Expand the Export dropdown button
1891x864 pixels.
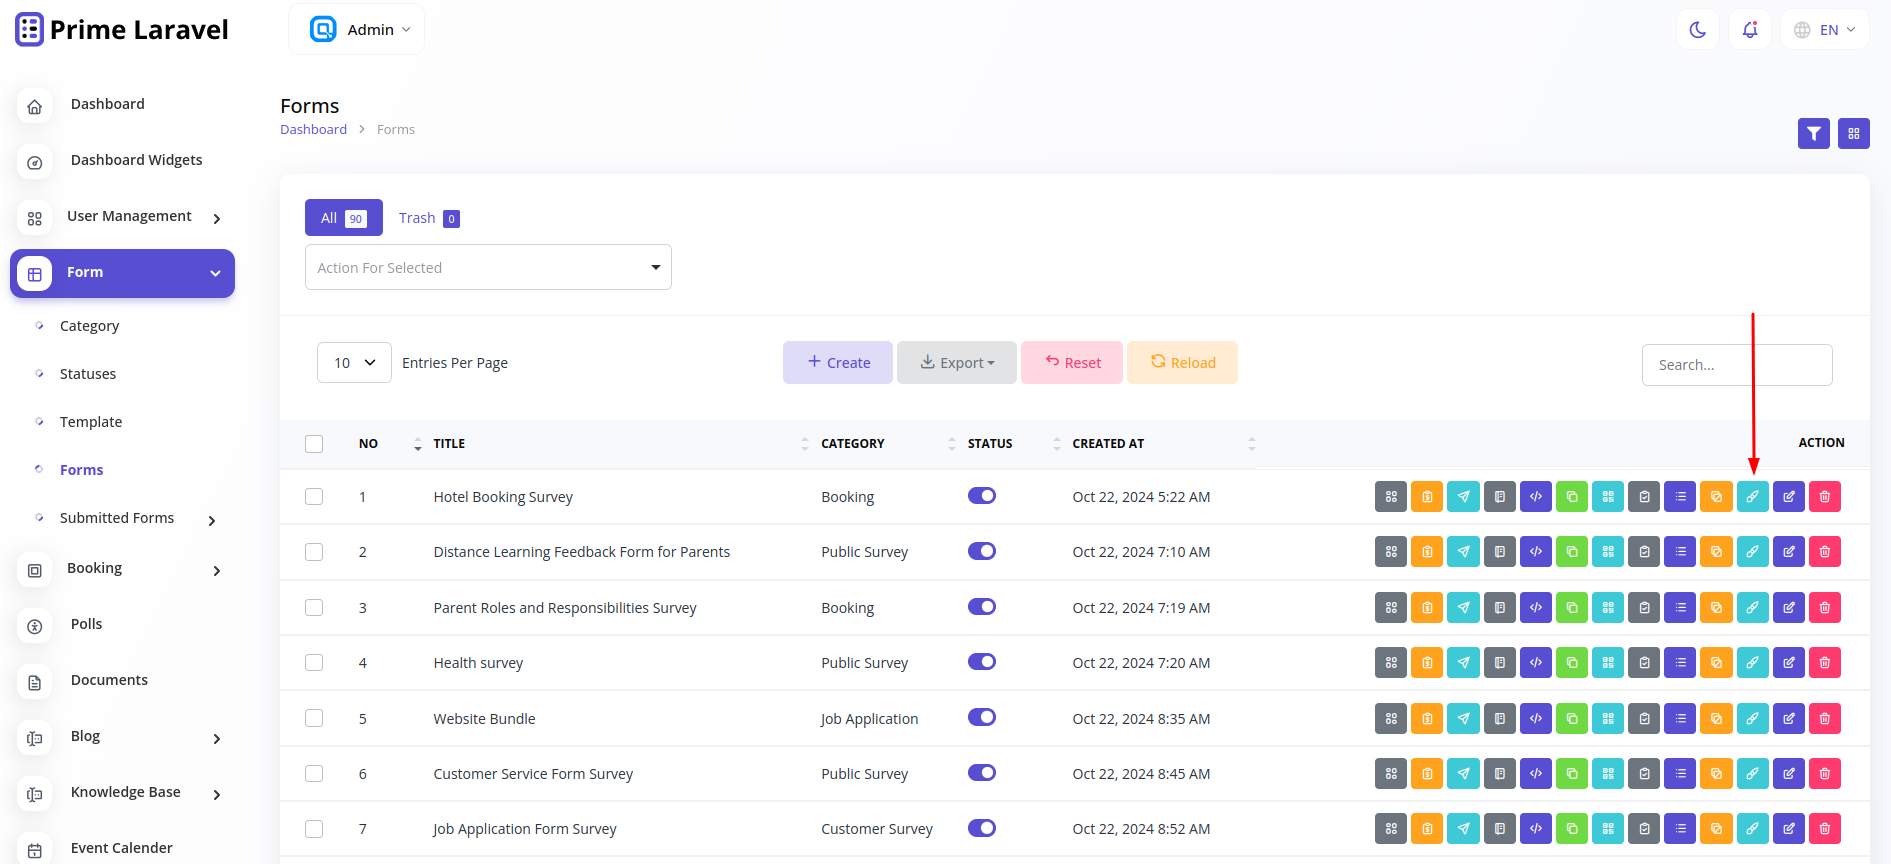(x=957, y=363)
